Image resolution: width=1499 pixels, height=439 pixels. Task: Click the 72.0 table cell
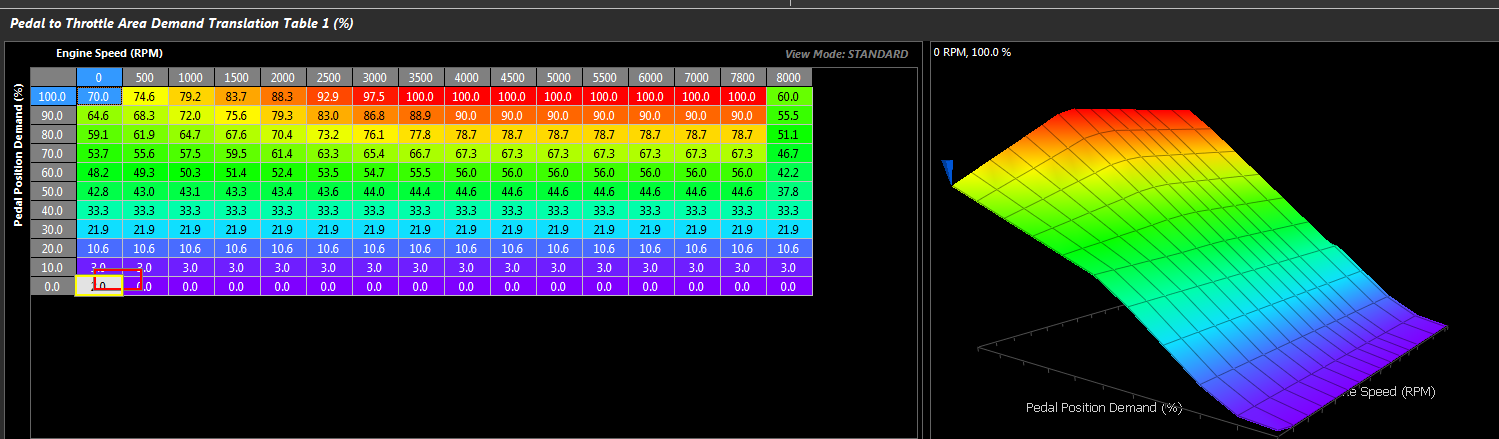coord(191,116)
